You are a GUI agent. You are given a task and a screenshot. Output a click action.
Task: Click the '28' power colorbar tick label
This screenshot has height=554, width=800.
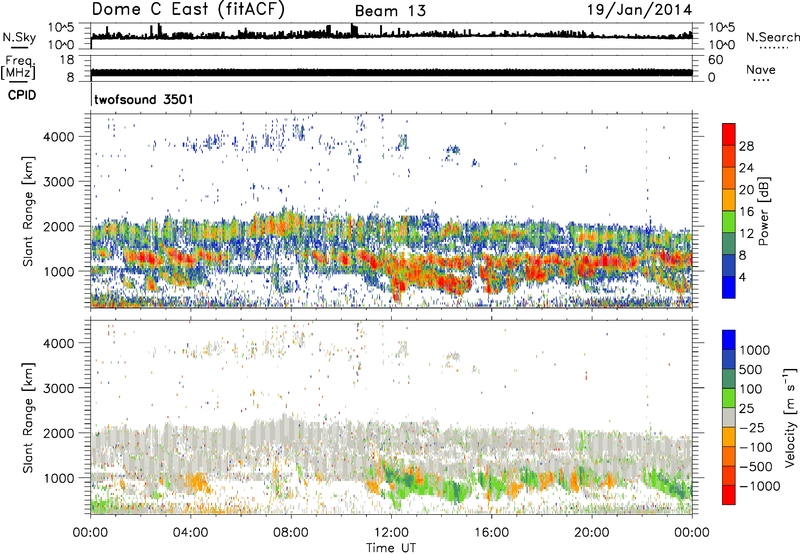click(746, 146)
